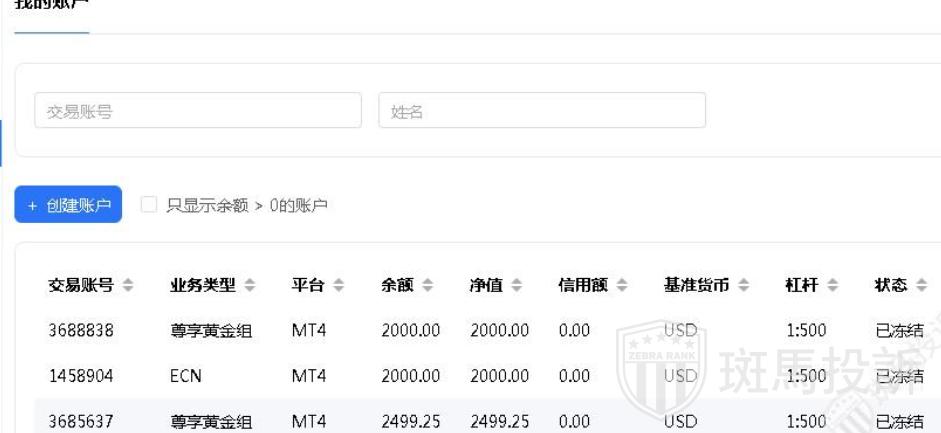Select account row 3688838

[81, 331]
